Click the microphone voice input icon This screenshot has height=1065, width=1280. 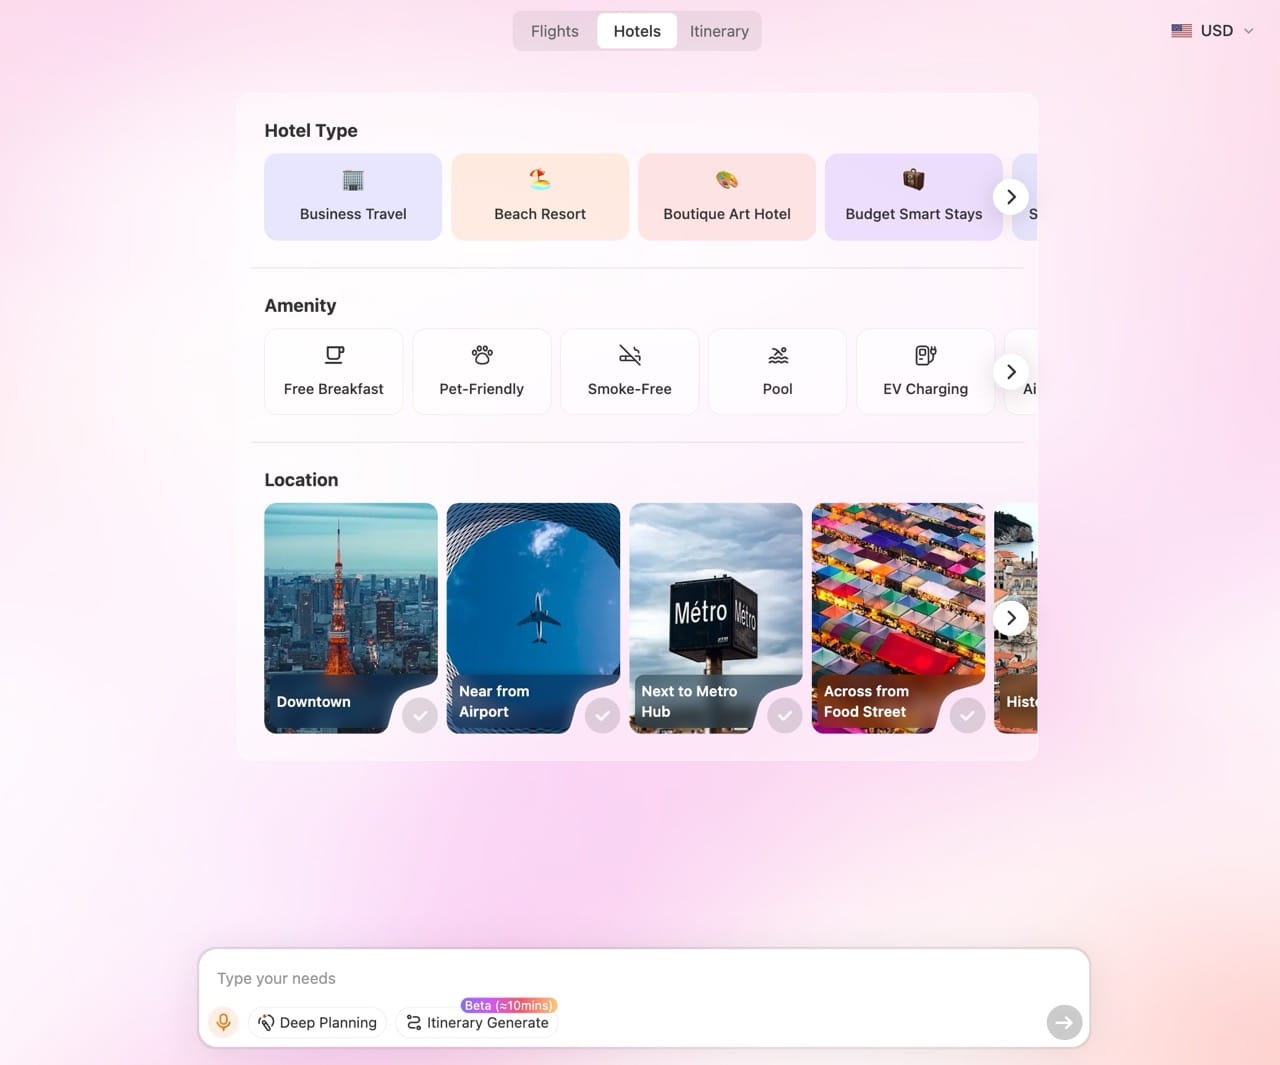click(x=224, y=1022)
